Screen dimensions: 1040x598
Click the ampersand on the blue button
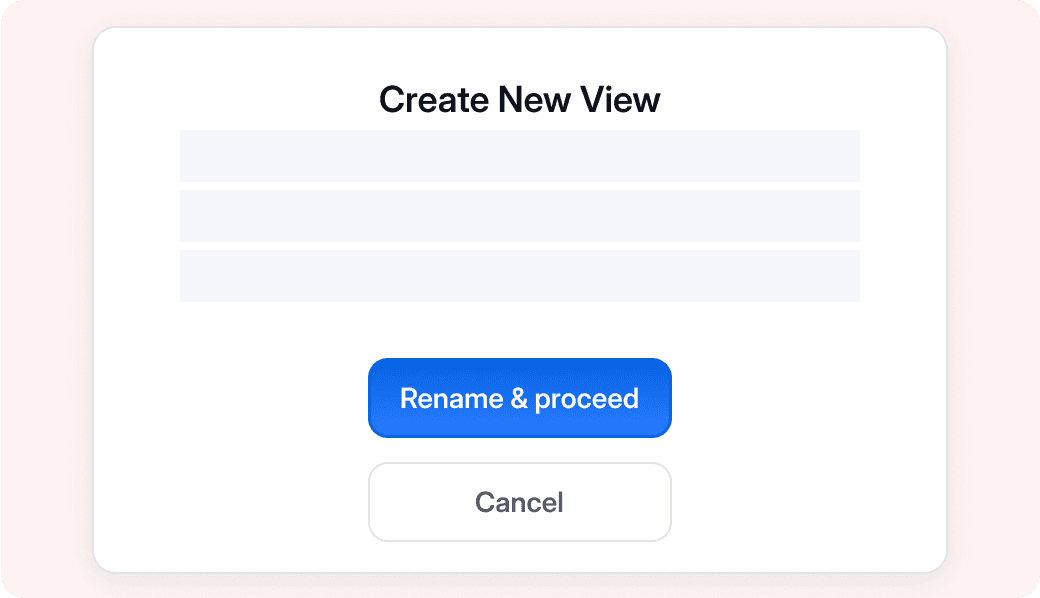tap(519, 398)
